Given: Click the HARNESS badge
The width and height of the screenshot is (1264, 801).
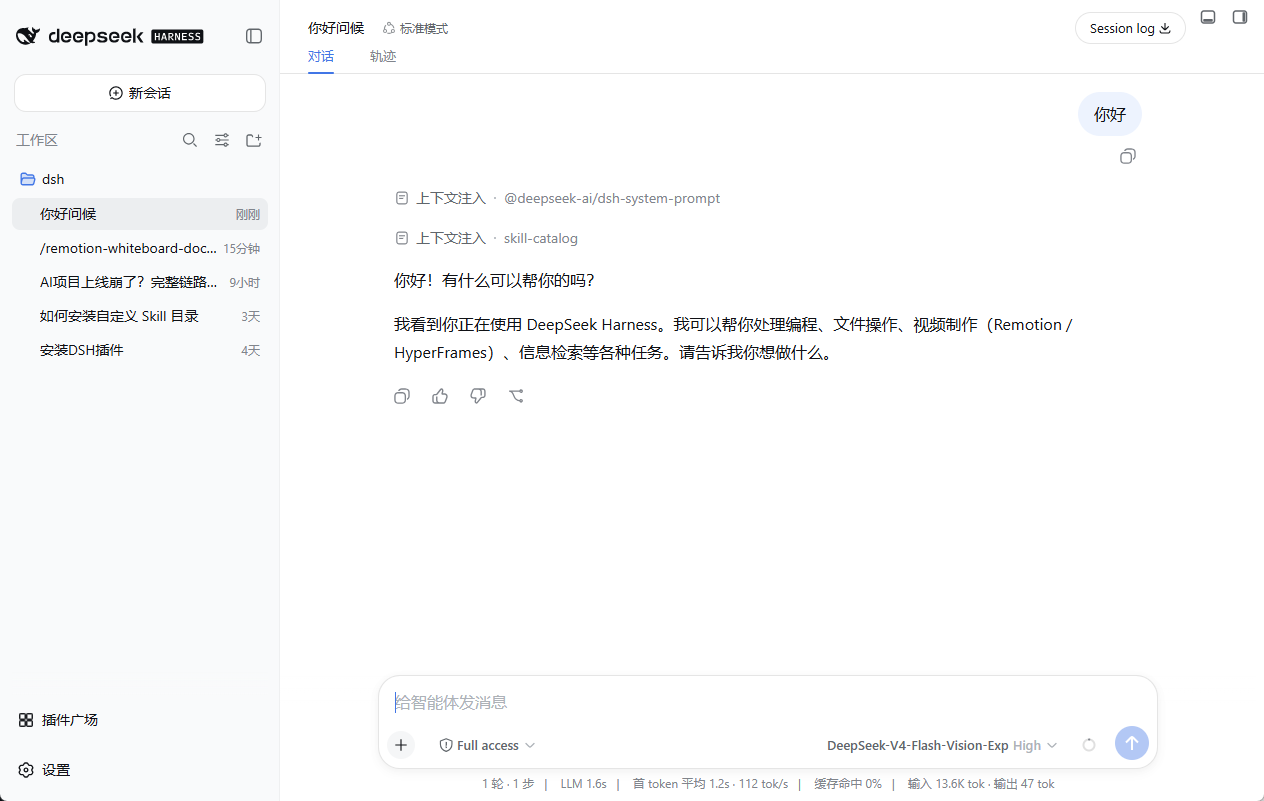Looking at the screenshot, I should click(177, 36).
